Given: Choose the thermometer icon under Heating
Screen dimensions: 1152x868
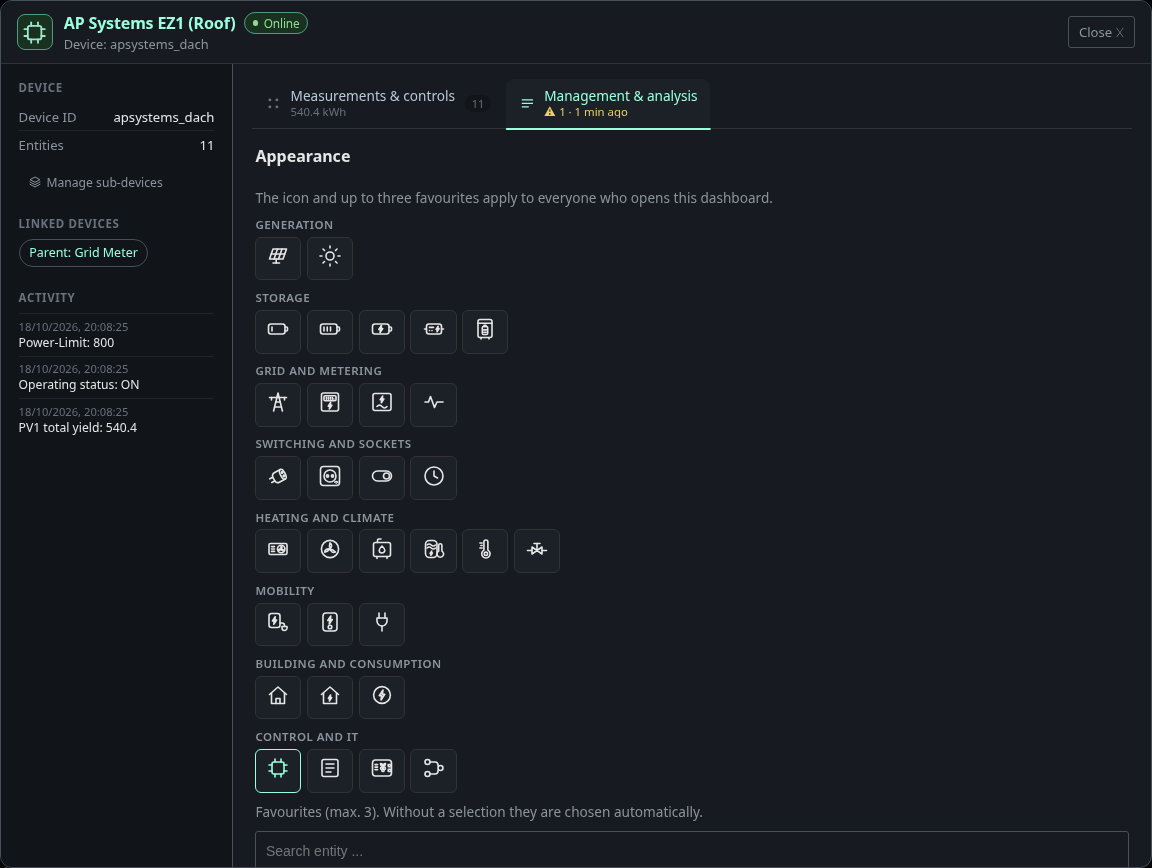Looking at the screenshot, I should (x=485, y=550).
